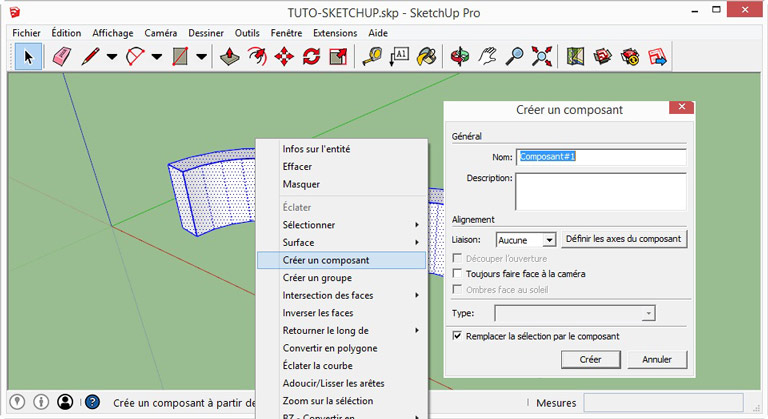This screenshot has width=768, height=419.
Task: Click Zoom Extents tool
Action: click(542, 56)
